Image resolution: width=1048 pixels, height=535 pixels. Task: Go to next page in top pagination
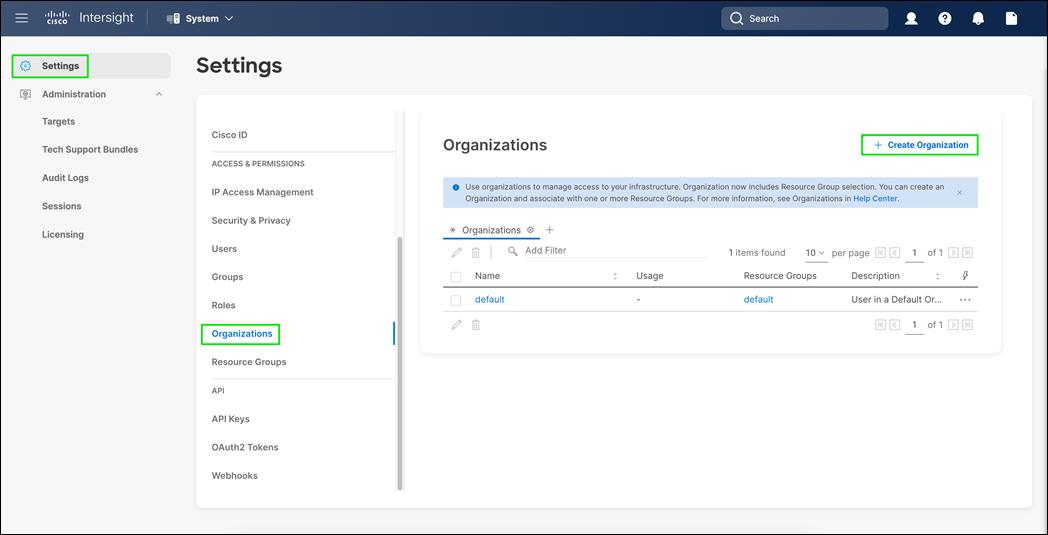point(953,253)
